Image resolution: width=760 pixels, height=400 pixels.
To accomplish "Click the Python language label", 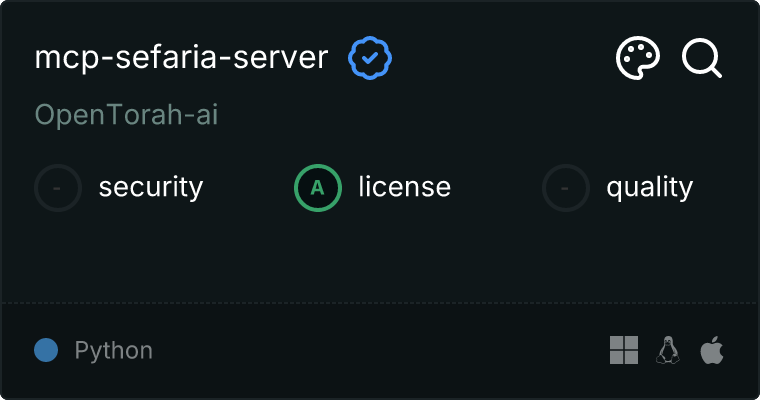I will pos(114,351).
